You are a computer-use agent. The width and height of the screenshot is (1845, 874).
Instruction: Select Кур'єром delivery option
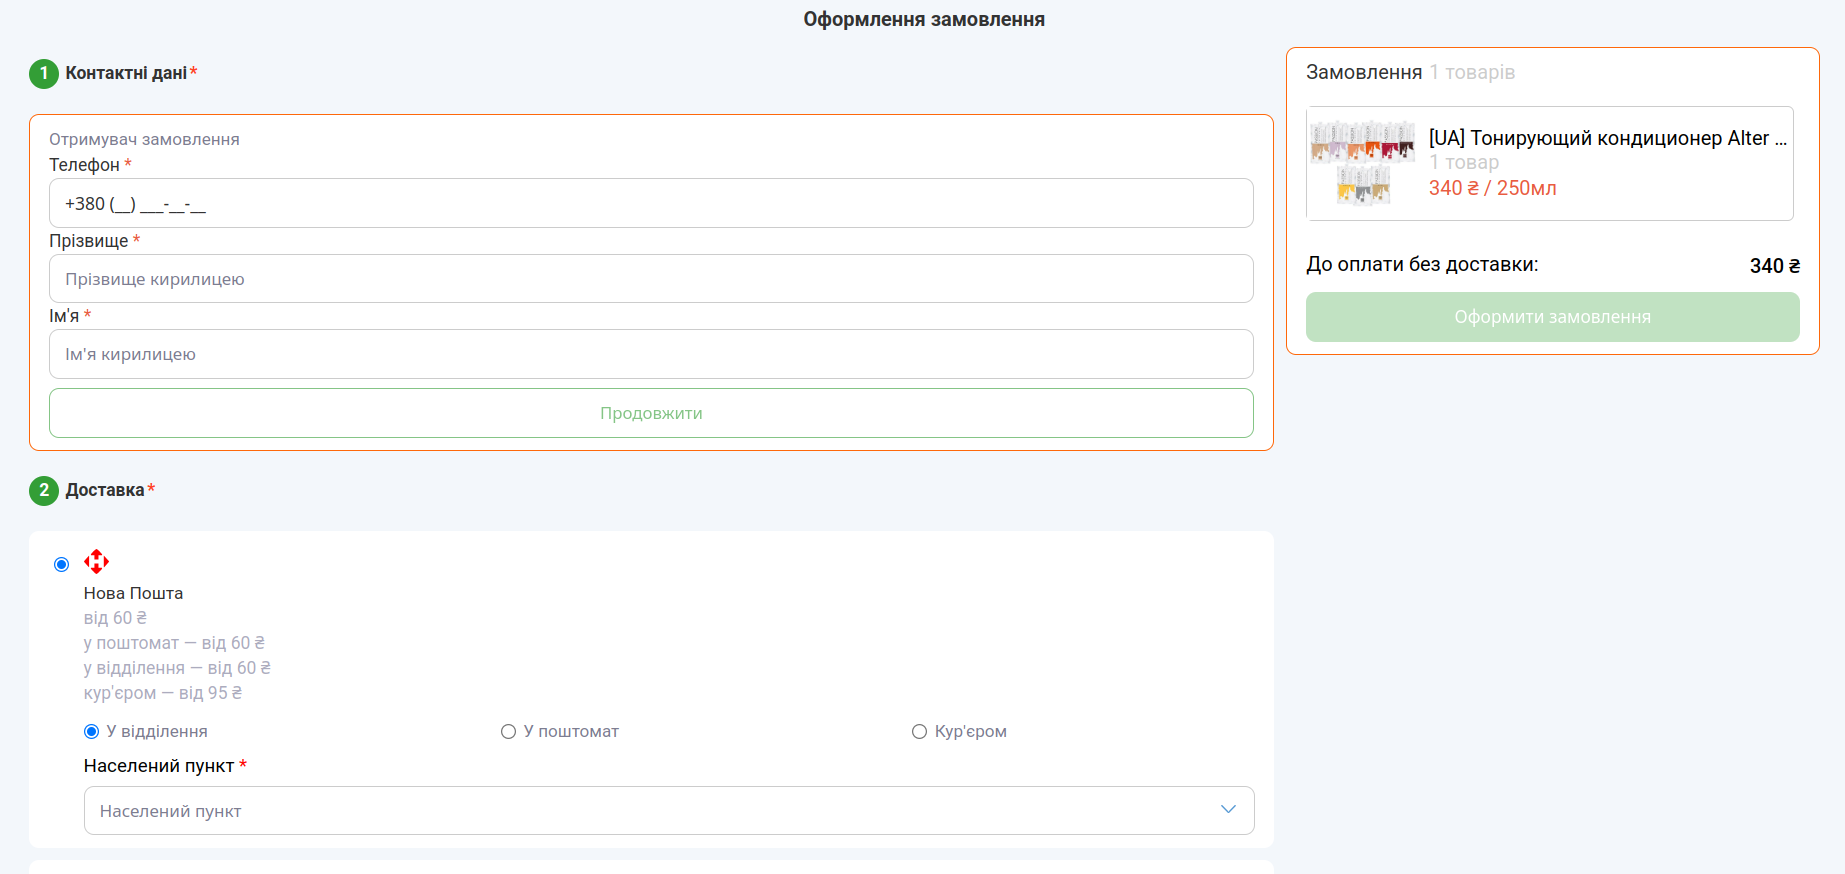click(919, 732)
